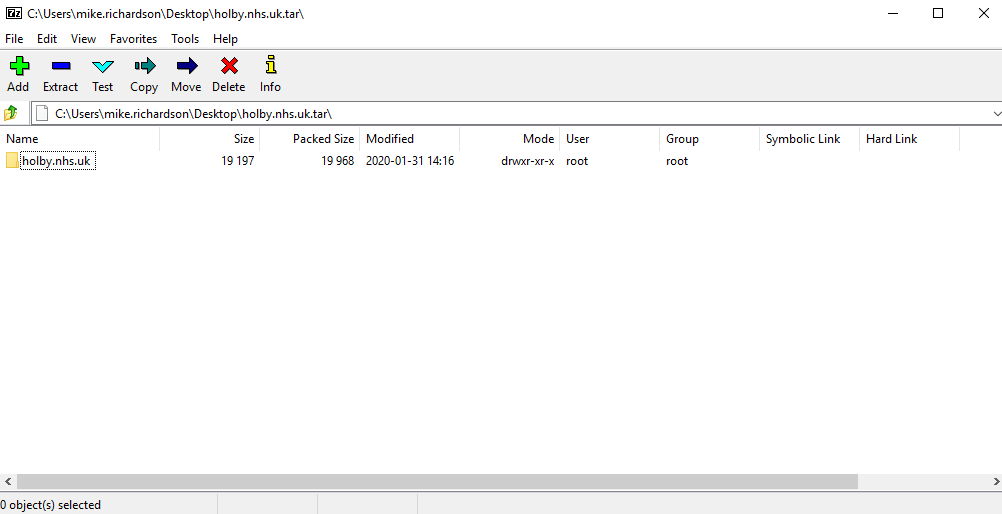Image resolution: width=1002 pixels, height=514 pixels.
Task: Select the holby.nhs.uk folder icon
Action: [x=13, y=161]
